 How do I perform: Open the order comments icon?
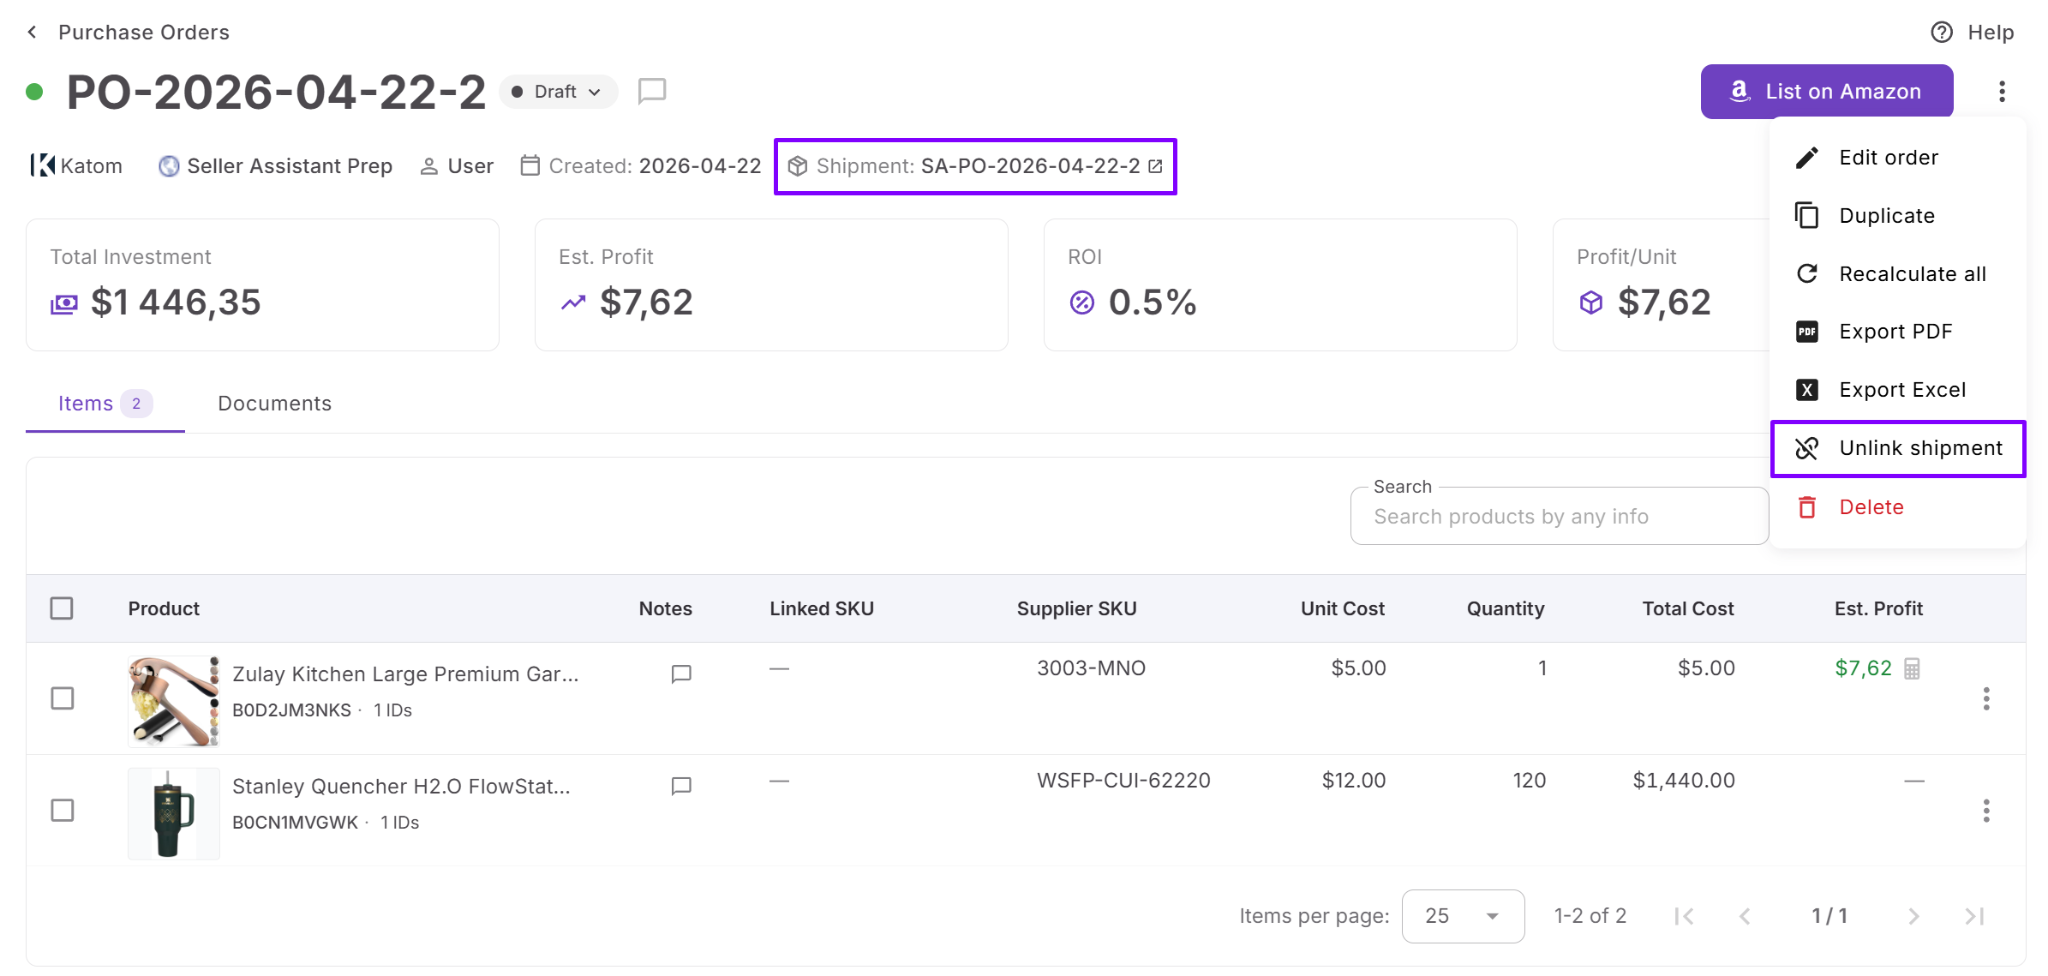pos(652,91)
